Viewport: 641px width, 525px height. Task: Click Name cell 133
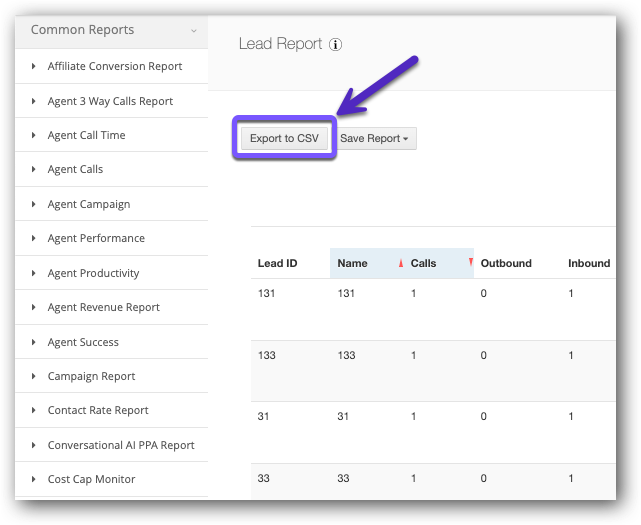(346, 355)
